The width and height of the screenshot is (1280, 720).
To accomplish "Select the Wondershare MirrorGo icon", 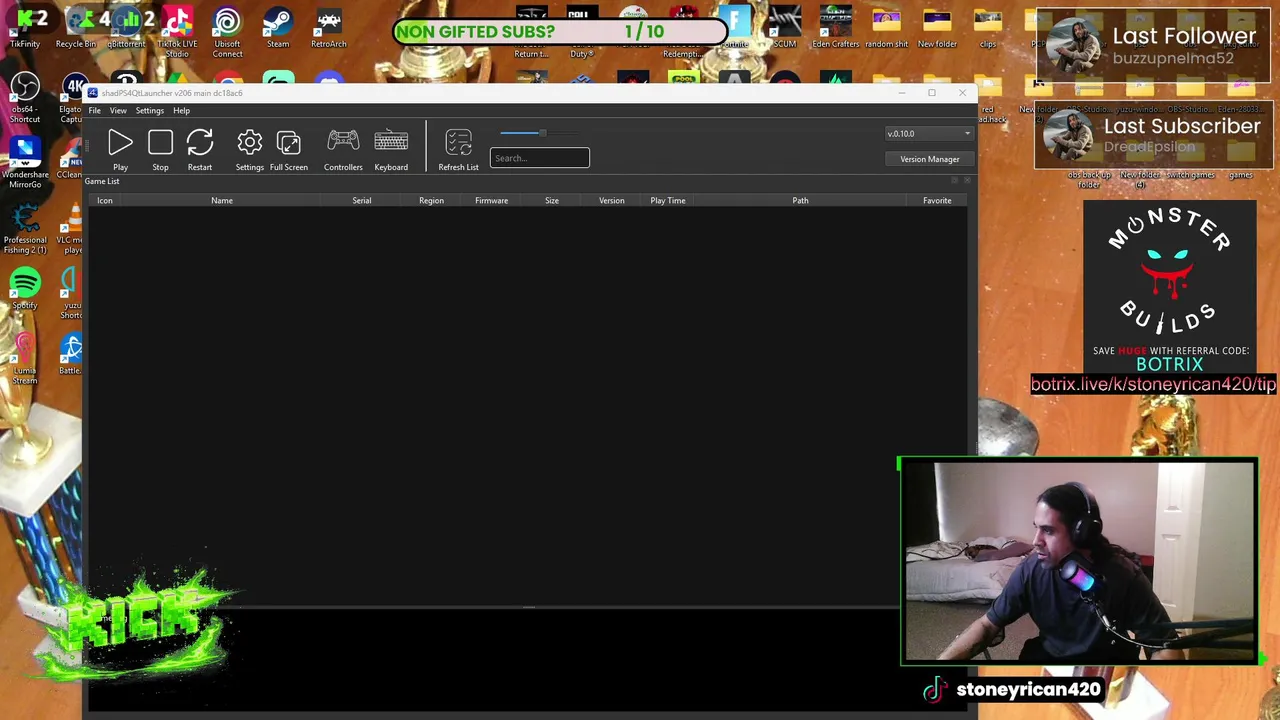I will point(25,163).
